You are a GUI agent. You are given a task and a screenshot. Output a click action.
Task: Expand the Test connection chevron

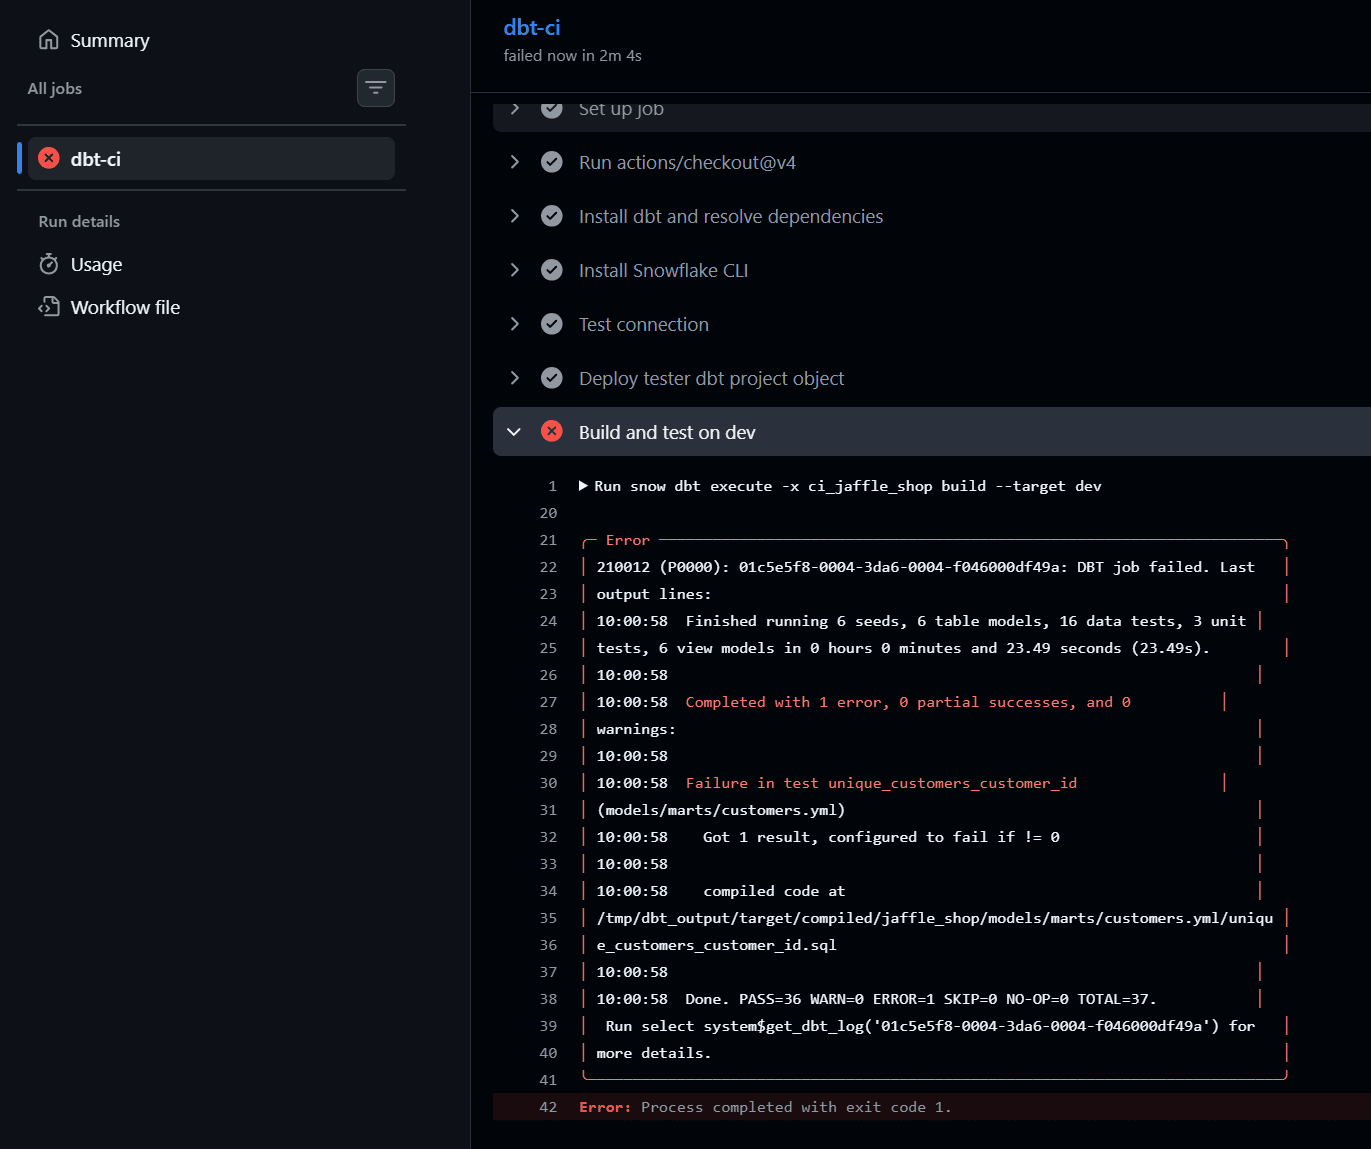tap(515, 324)
